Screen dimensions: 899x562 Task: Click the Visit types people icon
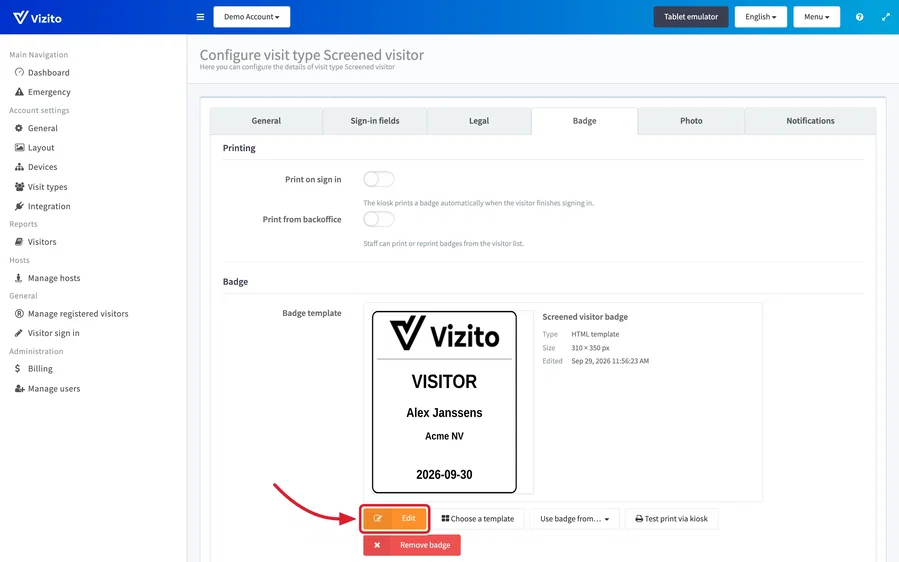[19, 186]
